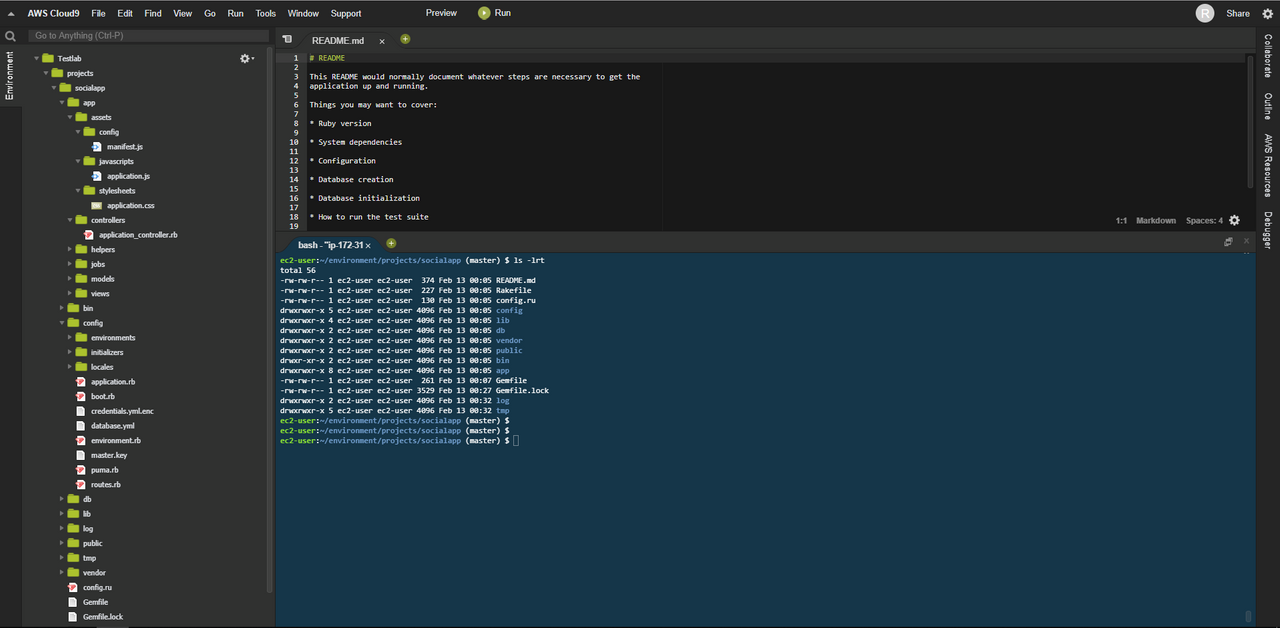Click the user avatar R icon
Screen dimensions: 1280x628
(x=1205, y=13)
